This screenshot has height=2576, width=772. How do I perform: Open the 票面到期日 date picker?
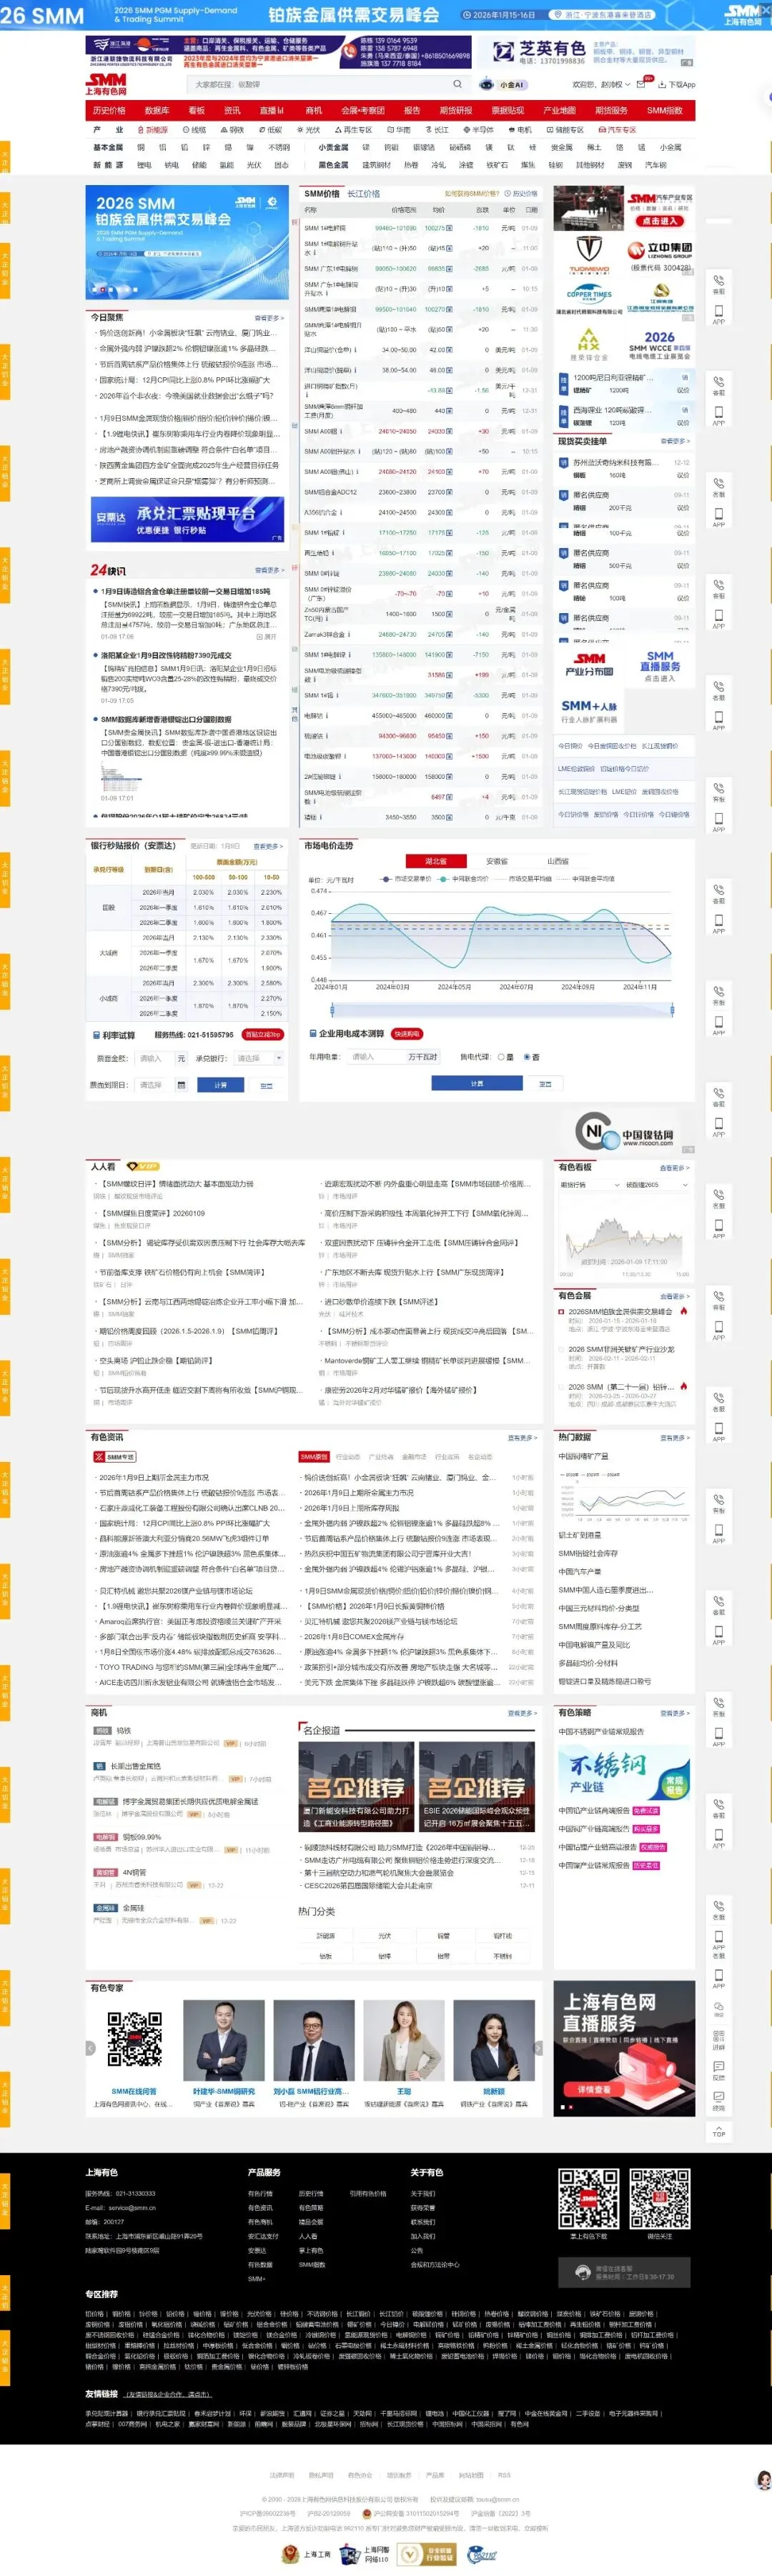[162, 1084]
